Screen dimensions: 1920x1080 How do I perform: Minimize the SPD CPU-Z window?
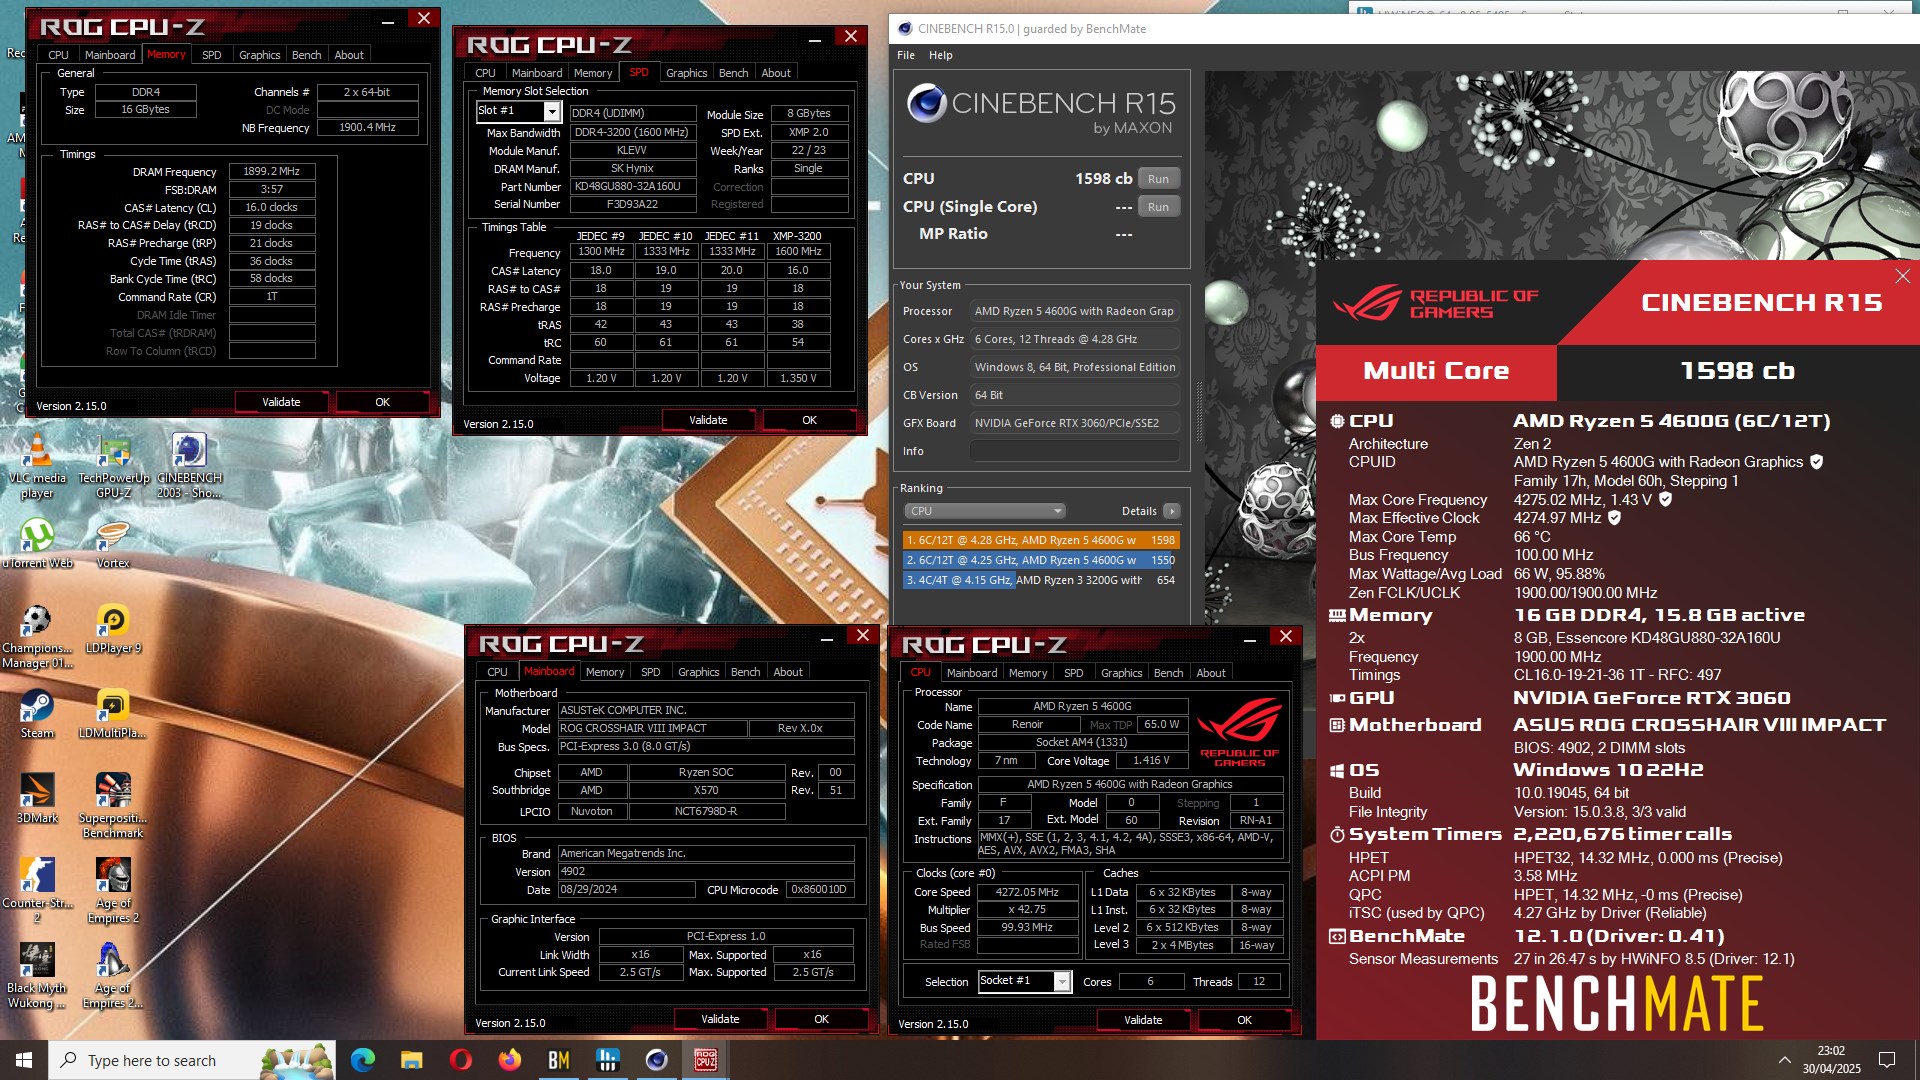815,38
